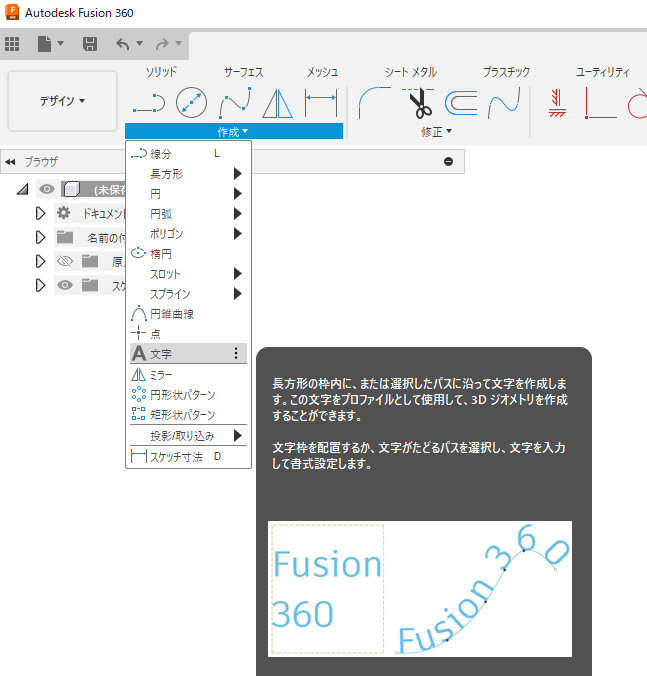
Task: Select the サーフェス tab
Action: pyautogui.click(x=244, y=72)
